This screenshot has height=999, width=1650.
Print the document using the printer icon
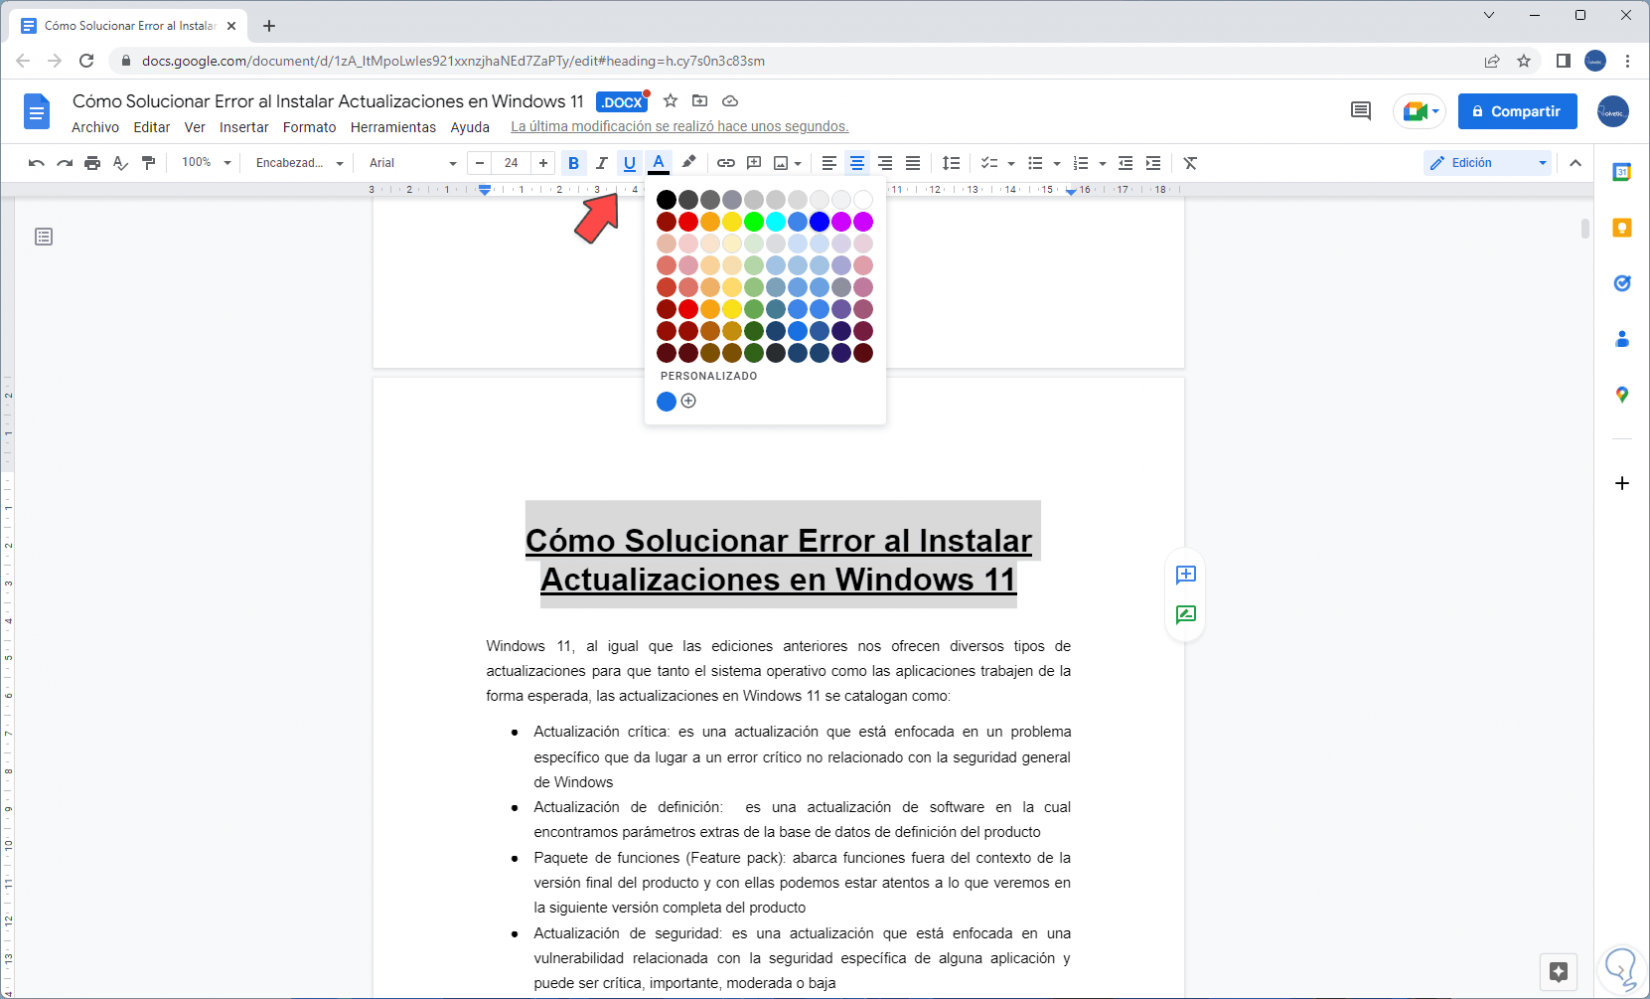[x=92, y=163]
